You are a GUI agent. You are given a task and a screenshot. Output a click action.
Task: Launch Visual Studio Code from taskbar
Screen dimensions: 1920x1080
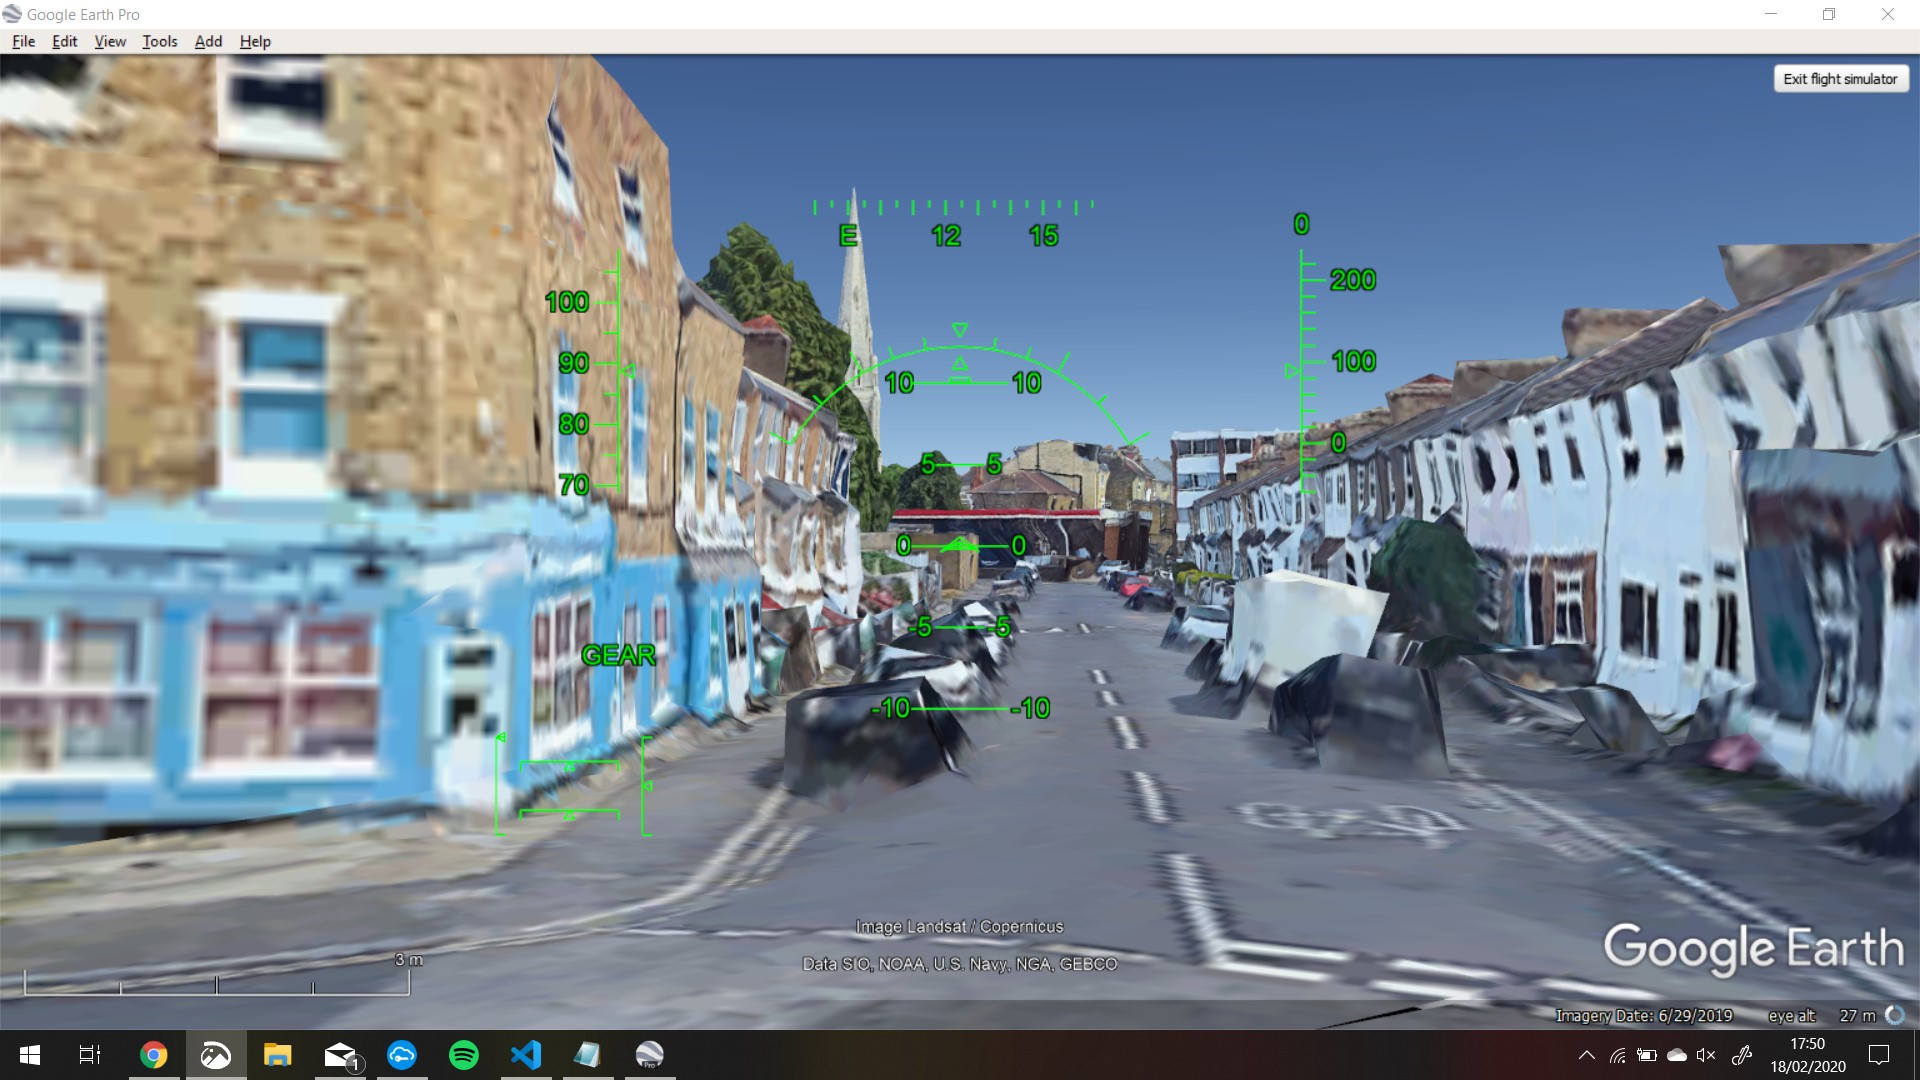tap(526, 1055)
